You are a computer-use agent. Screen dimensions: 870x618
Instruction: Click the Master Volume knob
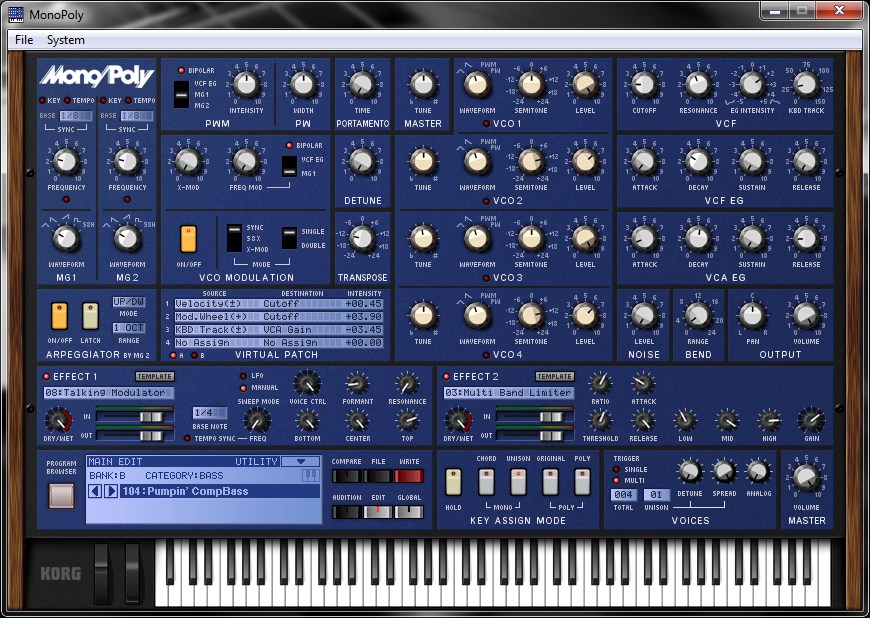[x=806, y=478]
